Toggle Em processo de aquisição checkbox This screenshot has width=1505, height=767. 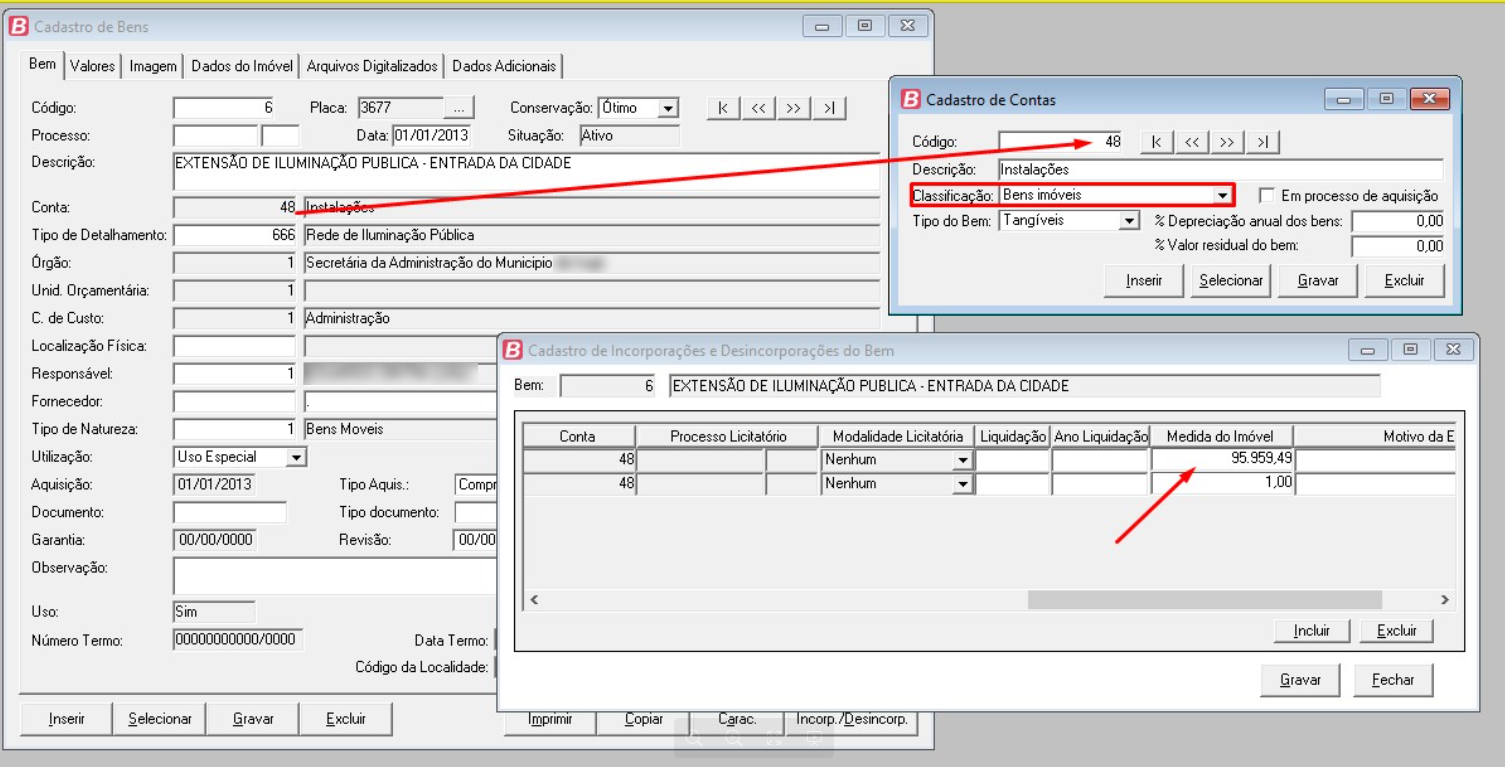(1267, 196)
